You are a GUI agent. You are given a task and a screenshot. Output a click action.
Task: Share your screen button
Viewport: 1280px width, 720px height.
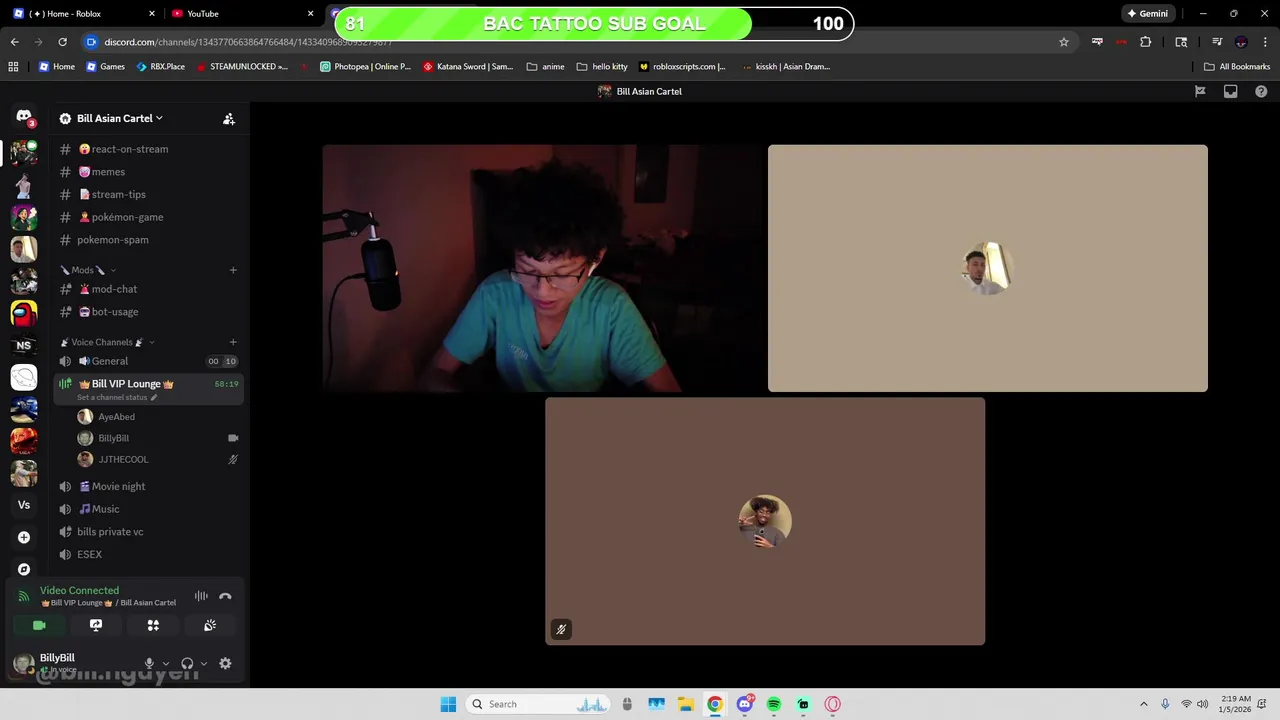coord(96,625)
